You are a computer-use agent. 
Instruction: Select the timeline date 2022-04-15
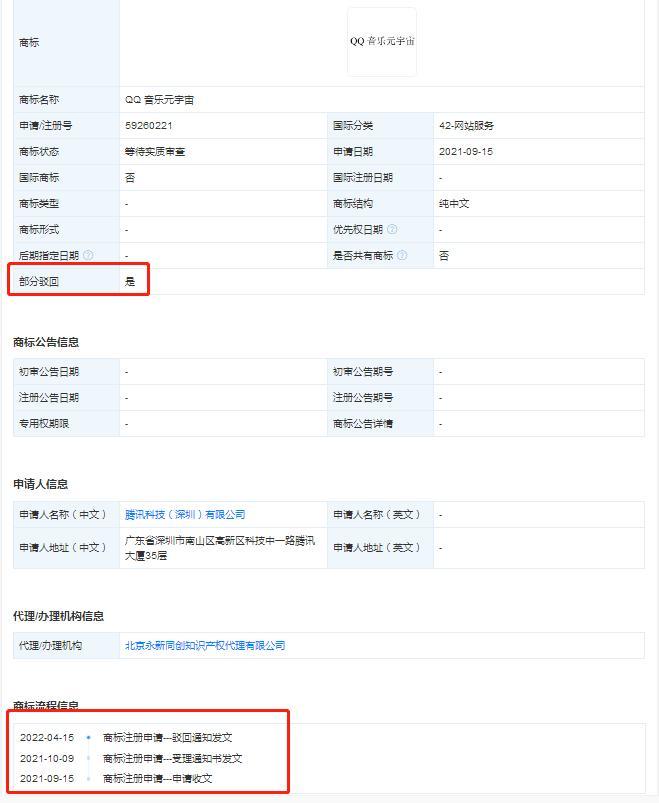coord(47,737)
